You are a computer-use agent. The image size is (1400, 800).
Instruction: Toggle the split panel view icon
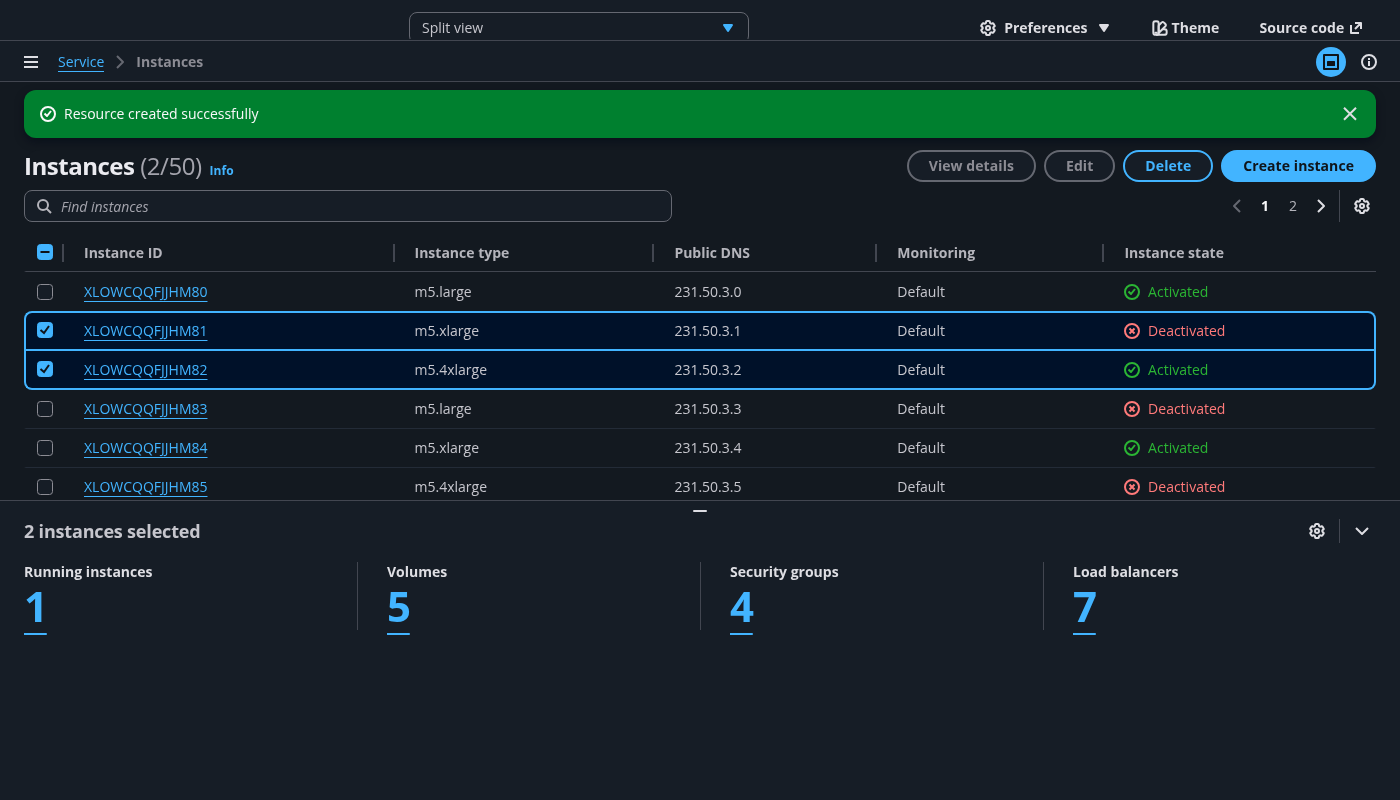click(x=1330, y=62)
